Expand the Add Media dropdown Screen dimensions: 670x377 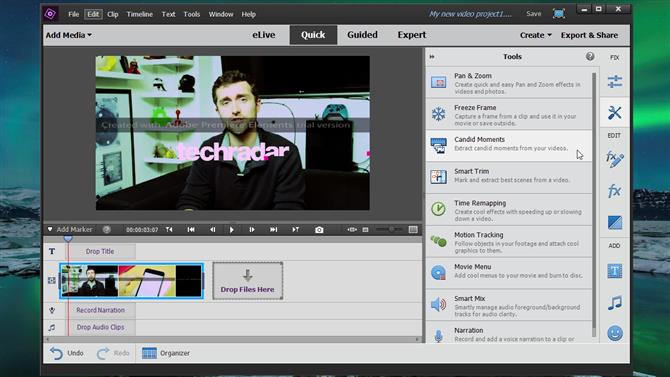pos(69,35)
